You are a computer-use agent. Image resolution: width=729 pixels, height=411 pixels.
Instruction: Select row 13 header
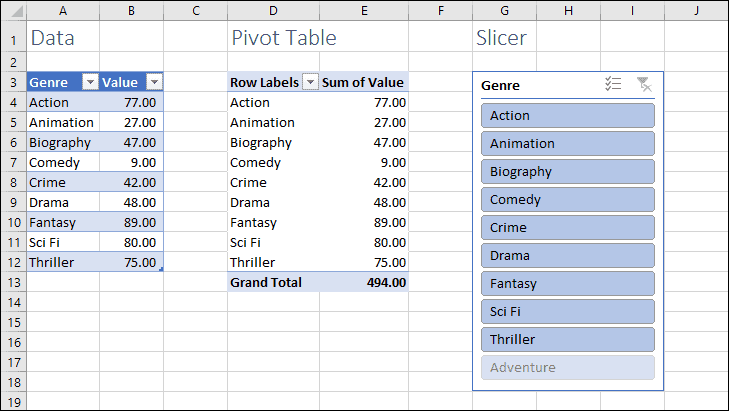point(14,282)
